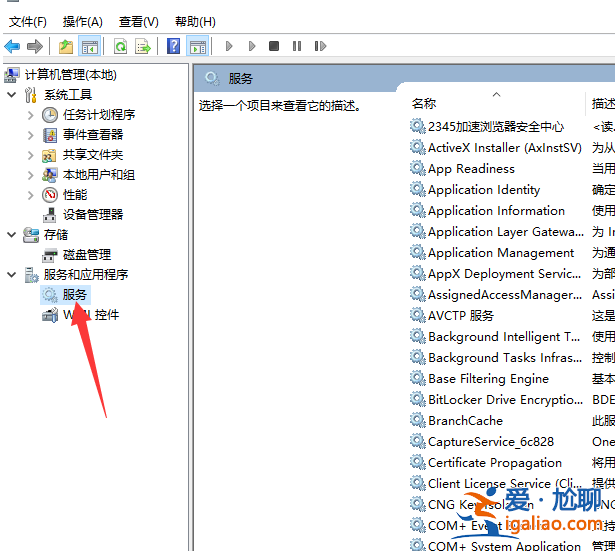615x551 pixels.
Task: Click the Pause service icon
Action: [297, 46]
